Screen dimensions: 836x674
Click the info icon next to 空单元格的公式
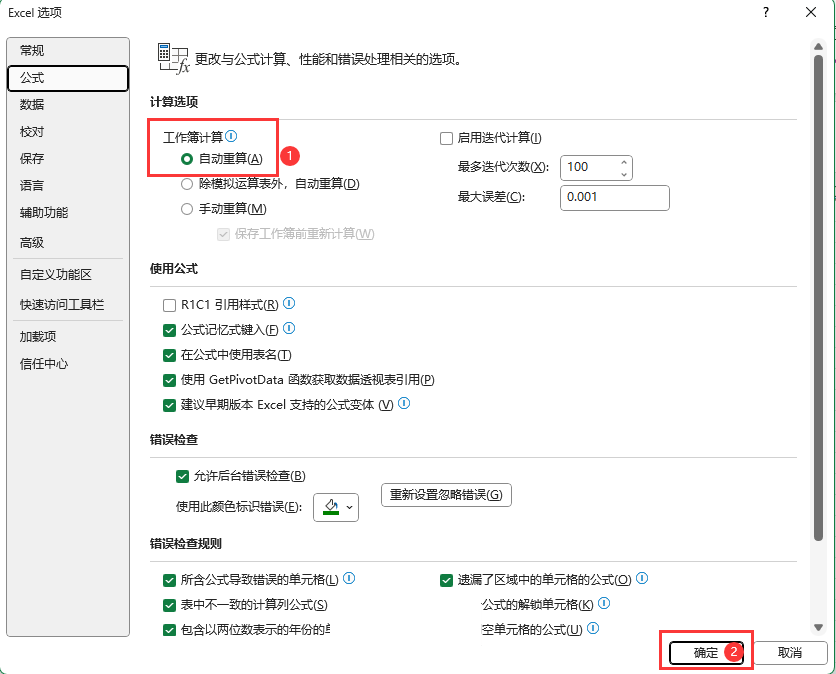click(593, 628)
